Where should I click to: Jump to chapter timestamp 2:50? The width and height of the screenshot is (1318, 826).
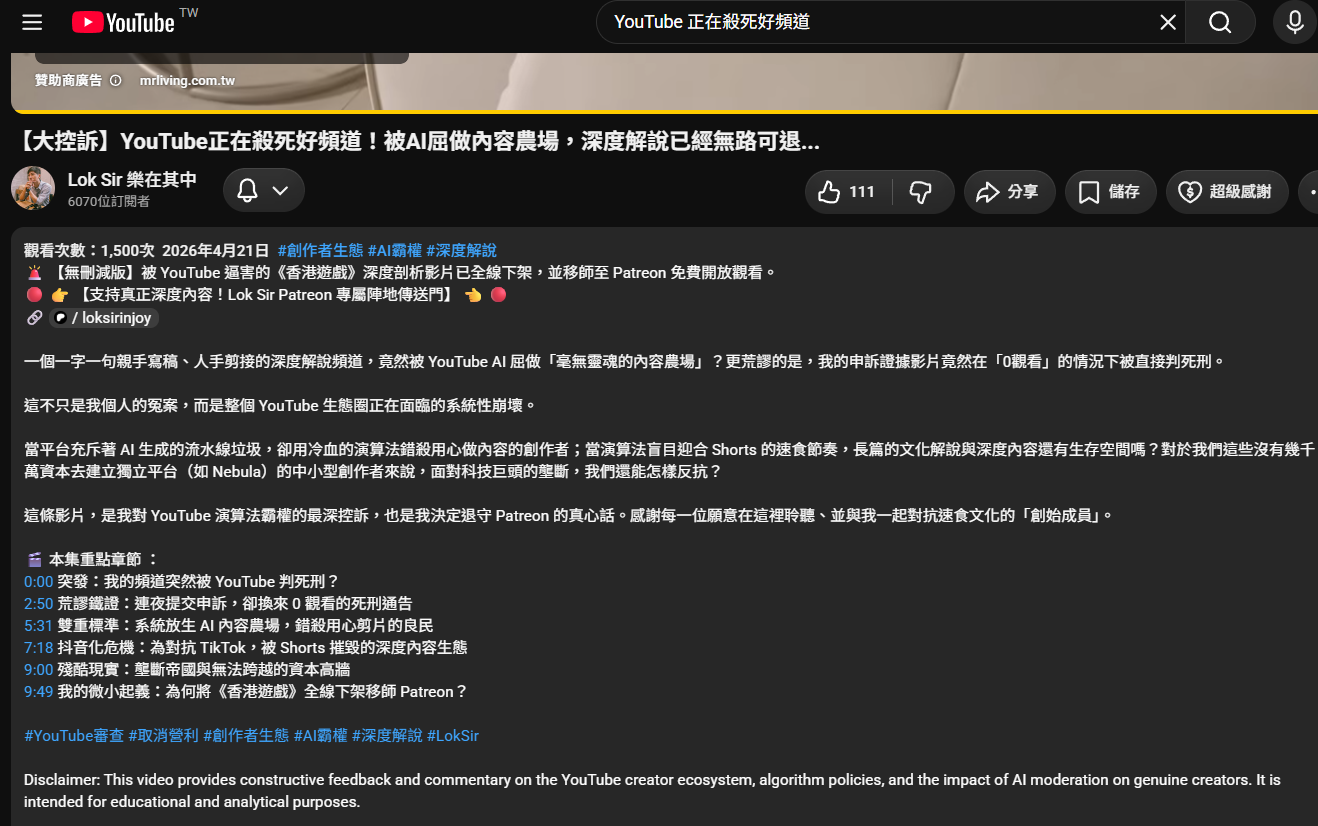click(x=38, y=603)
